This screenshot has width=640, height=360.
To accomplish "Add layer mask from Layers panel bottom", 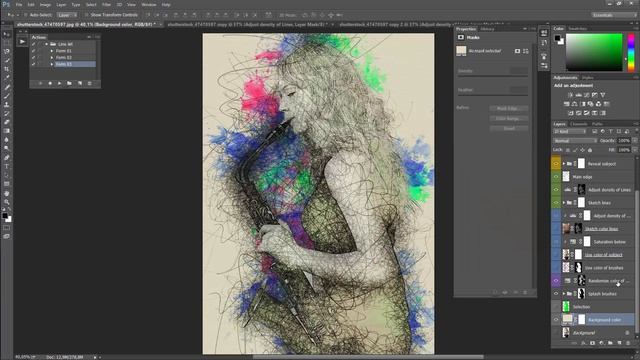I will (x=593, y=343).
